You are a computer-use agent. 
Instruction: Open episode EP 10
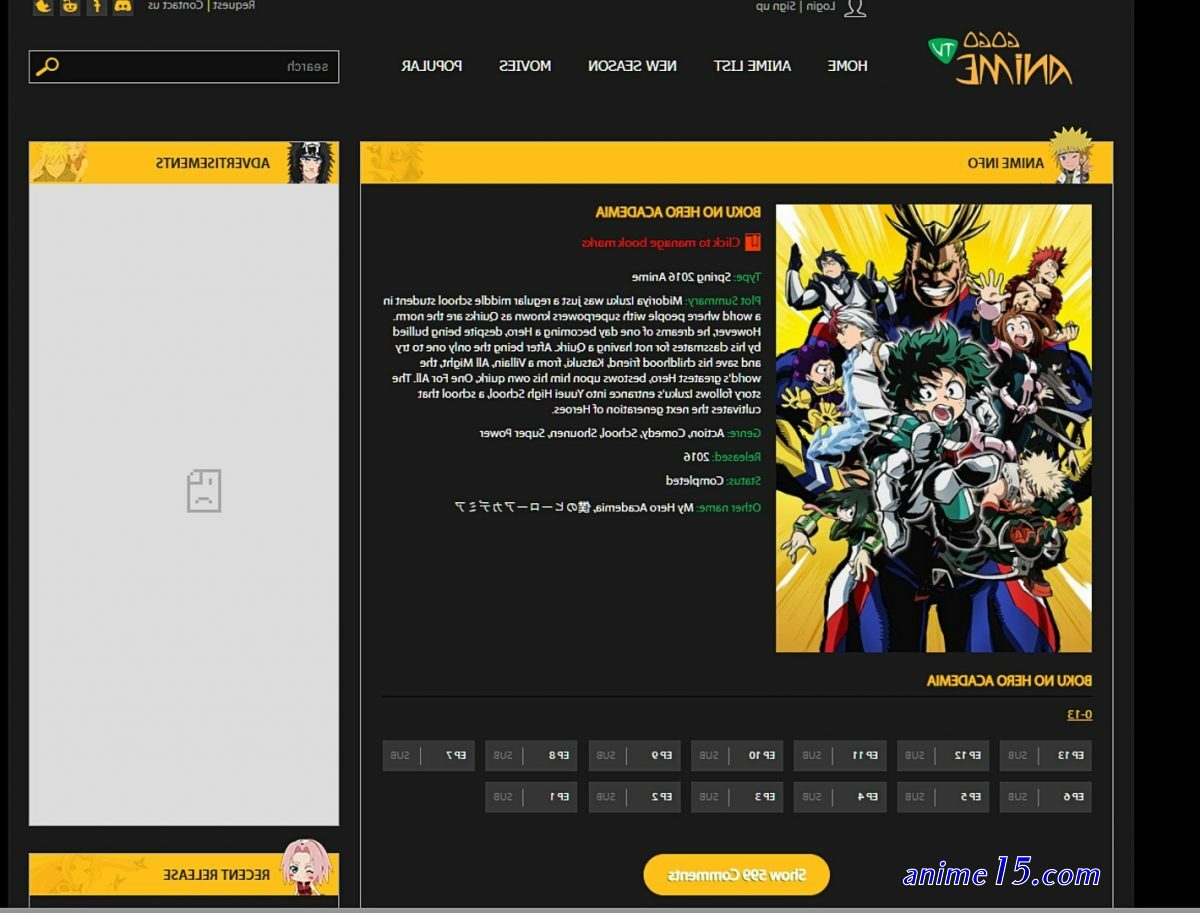click(x=737, y=755)
